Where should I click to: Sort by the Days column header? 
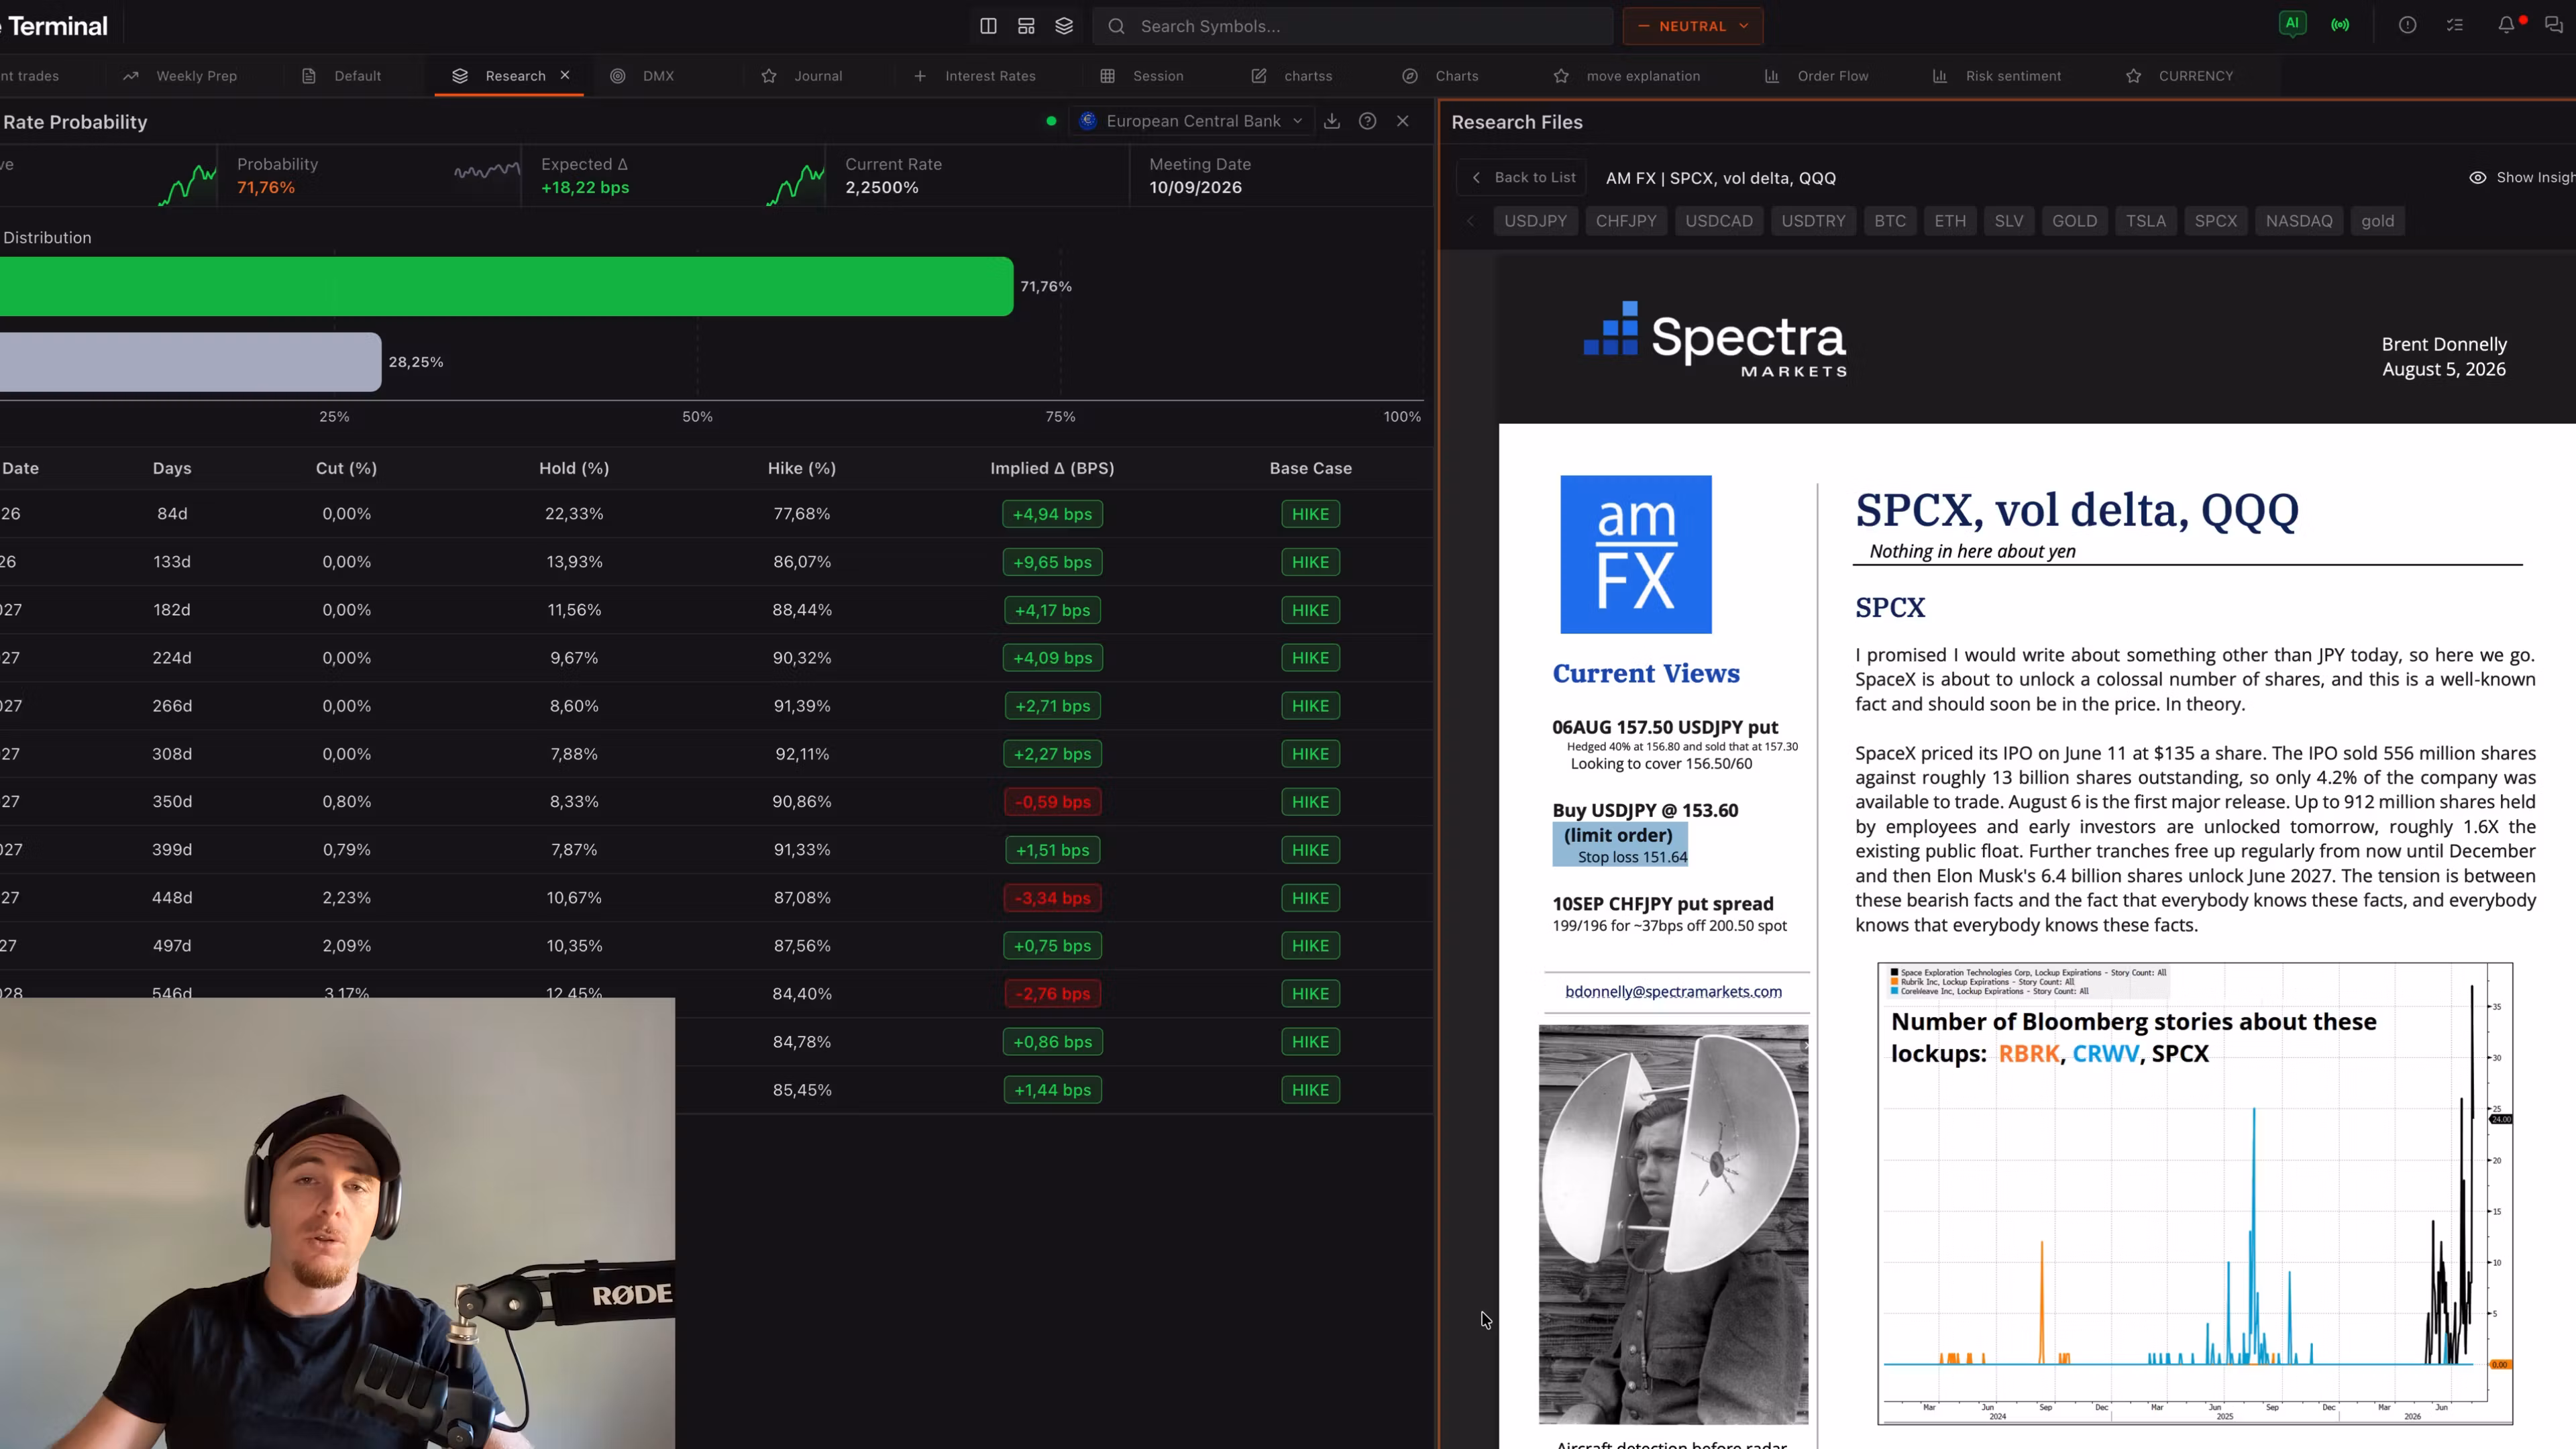click(172, 468)
